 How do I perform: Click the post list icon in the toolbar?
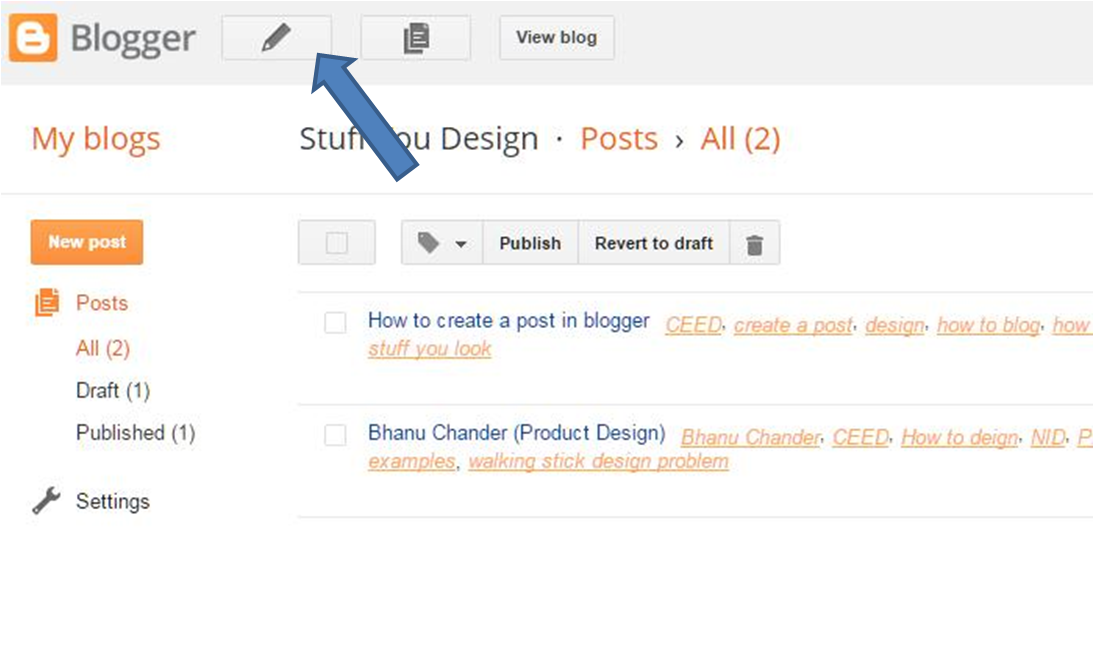pyautogui.click(x=416, y=37)
